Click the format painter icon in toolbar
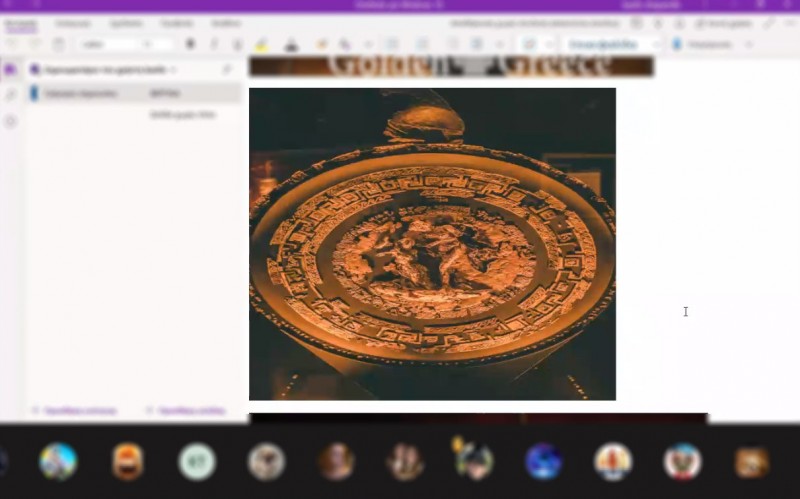Image resolution: width=800 pixels, height=499 pixels. coord(322,44)
